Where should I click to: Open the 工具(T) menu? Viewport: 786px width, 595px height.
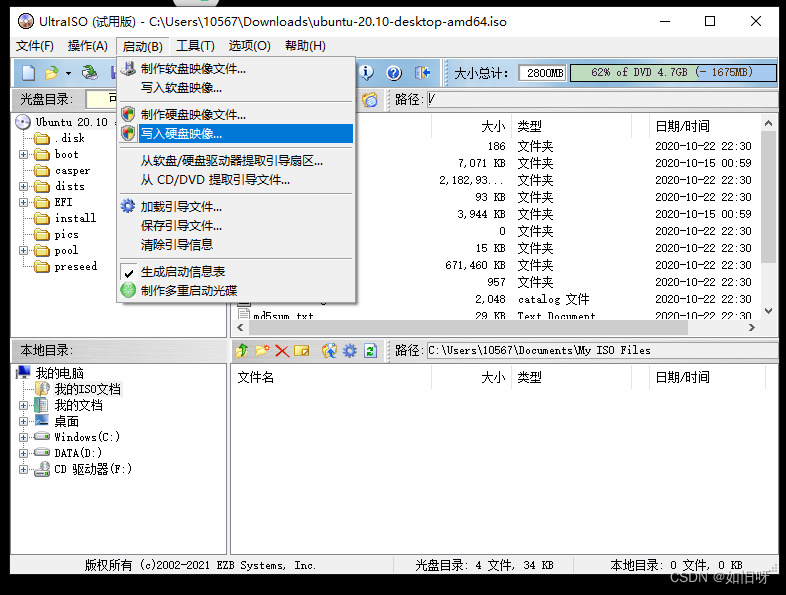[x=195, y=46]
